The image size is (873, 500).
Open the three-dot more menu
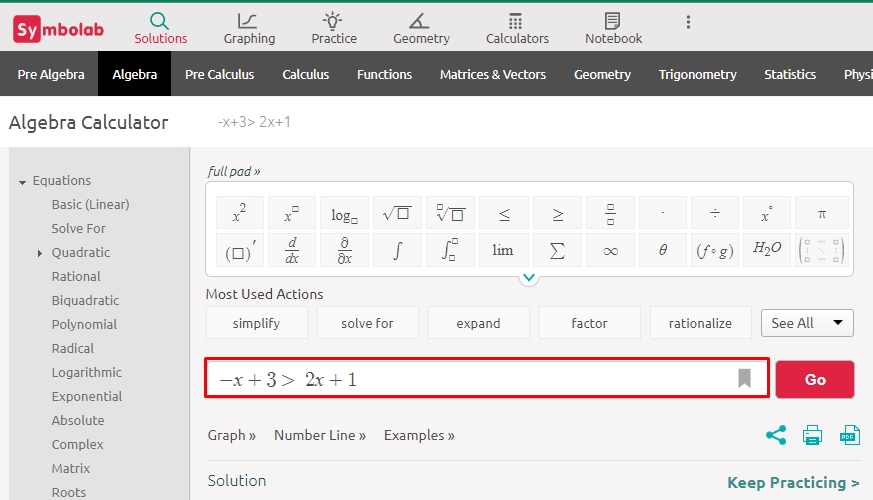[x=688, y=22]
